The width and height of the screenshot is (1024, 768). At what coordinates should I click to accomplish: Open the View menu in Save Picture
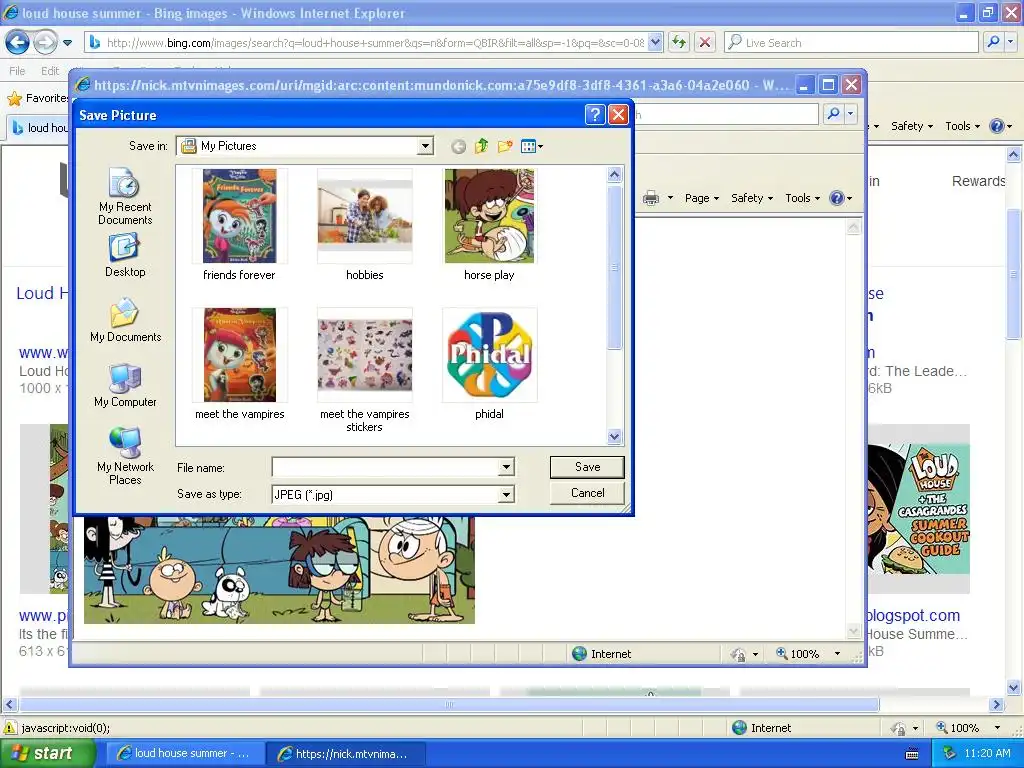tap(532, 146)
